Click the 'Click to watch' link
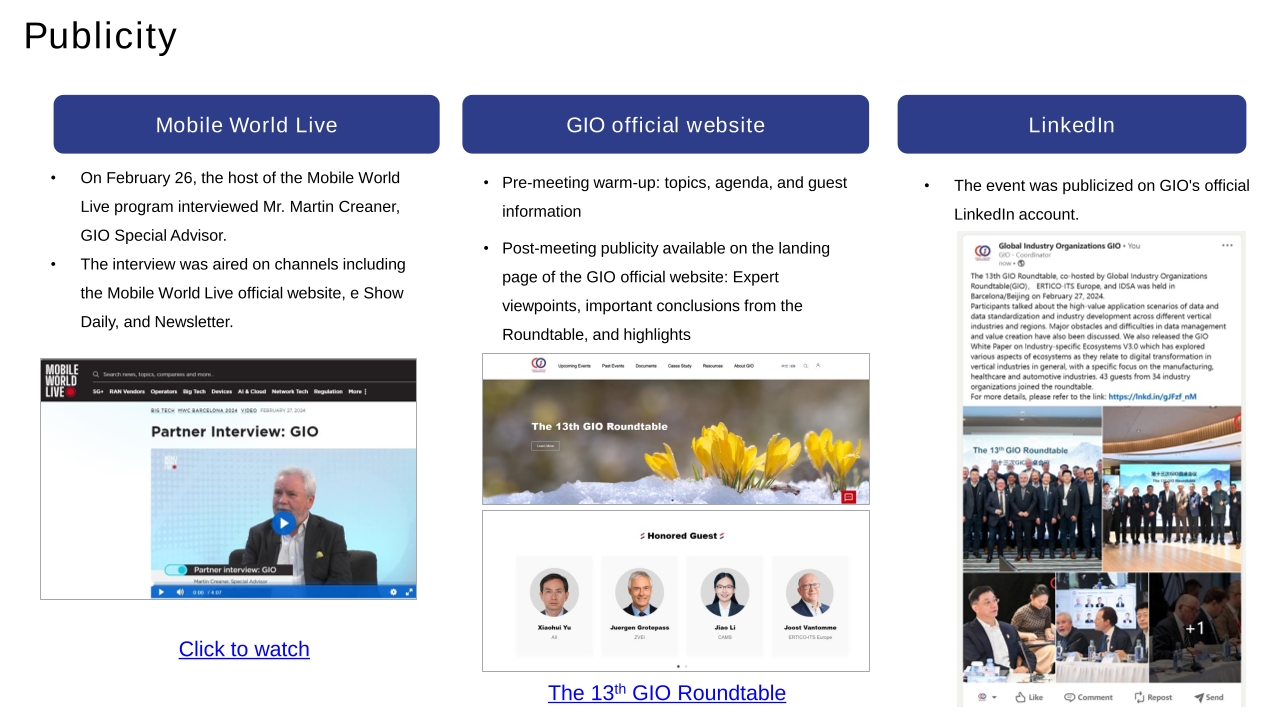This screenshot has width=1280, height=720. [x=244, y=649]
